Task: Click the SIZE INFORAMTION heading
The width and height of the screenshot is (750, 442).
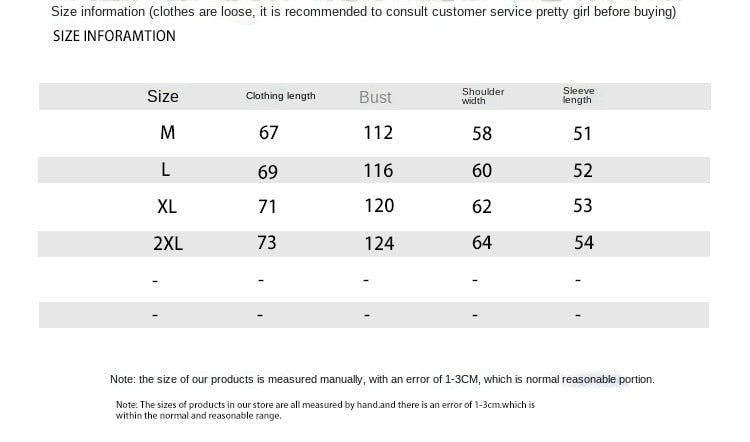Action: click(114, 36)
